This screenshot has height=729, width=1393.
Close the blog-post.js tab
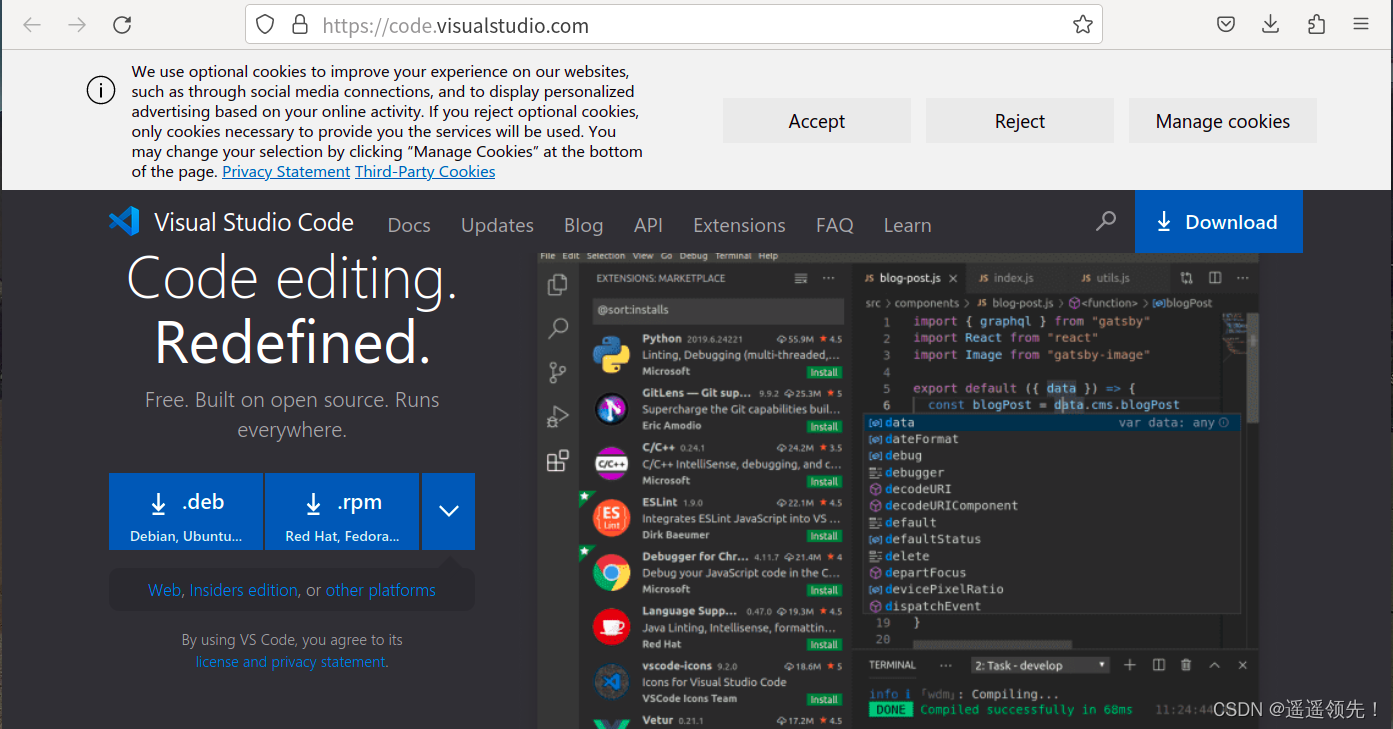(x=953, y=279)
